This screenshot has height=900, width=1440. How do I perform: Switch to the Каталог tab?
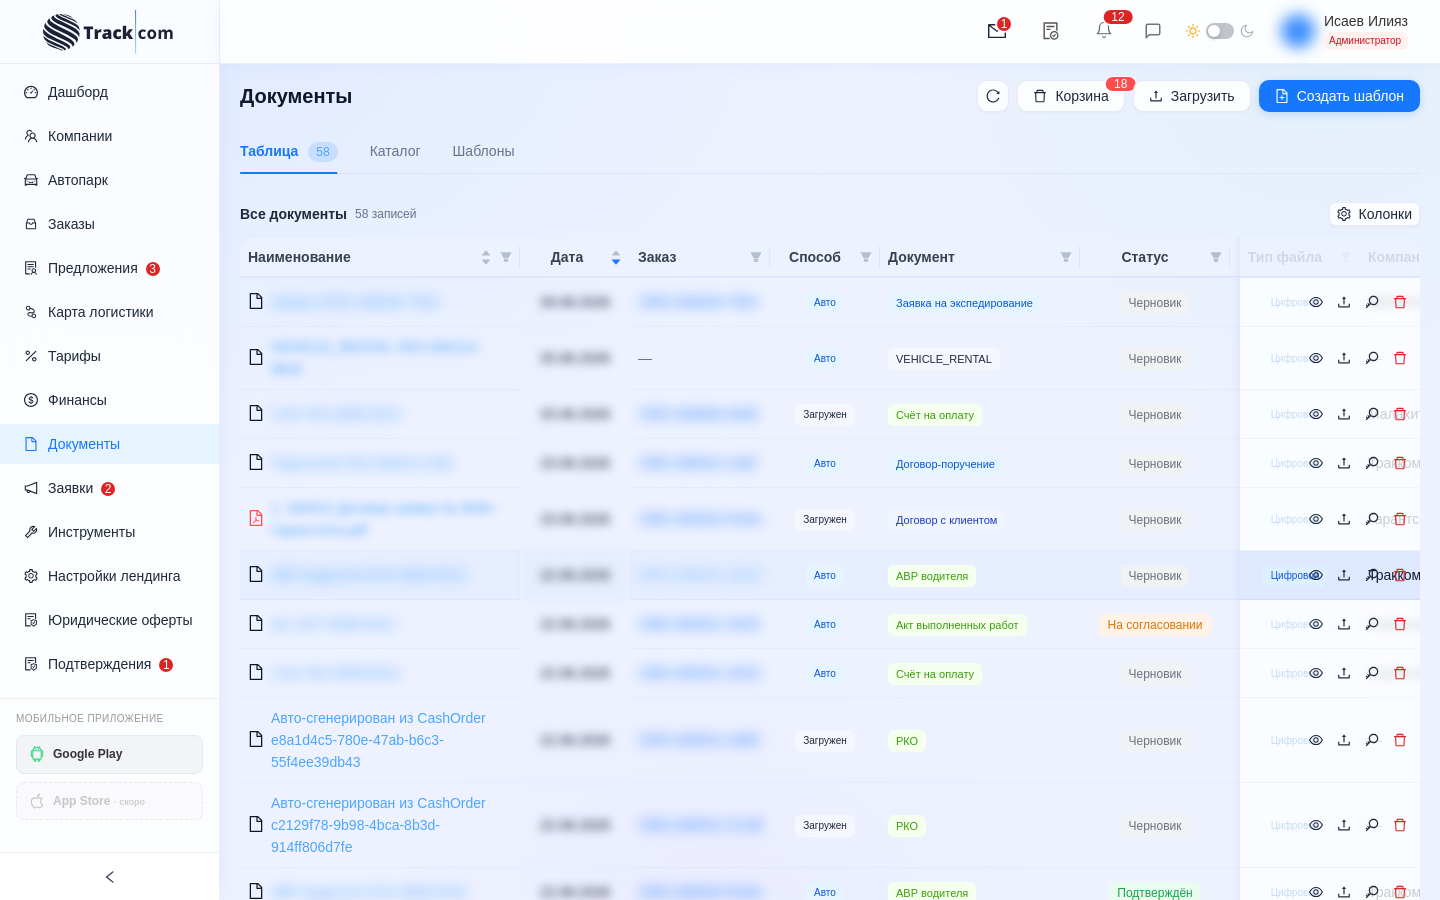coord(395,151)
